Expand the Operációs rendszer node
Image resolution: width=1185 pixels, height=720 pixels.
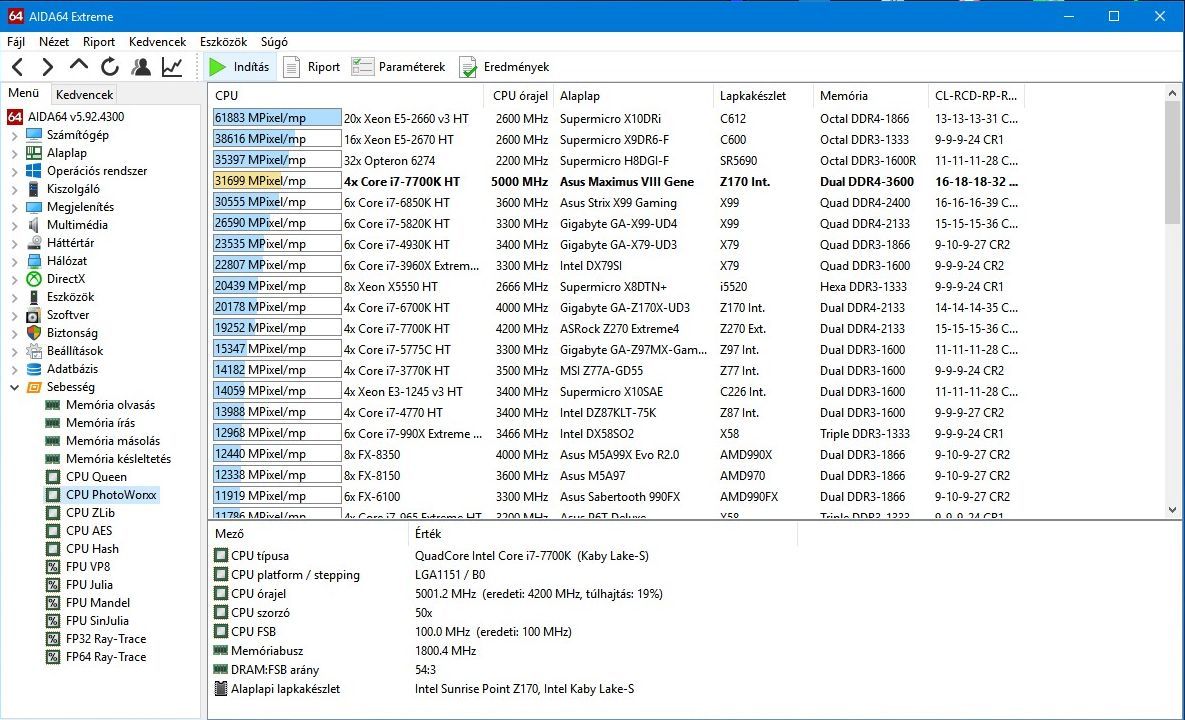click(14, 172)
